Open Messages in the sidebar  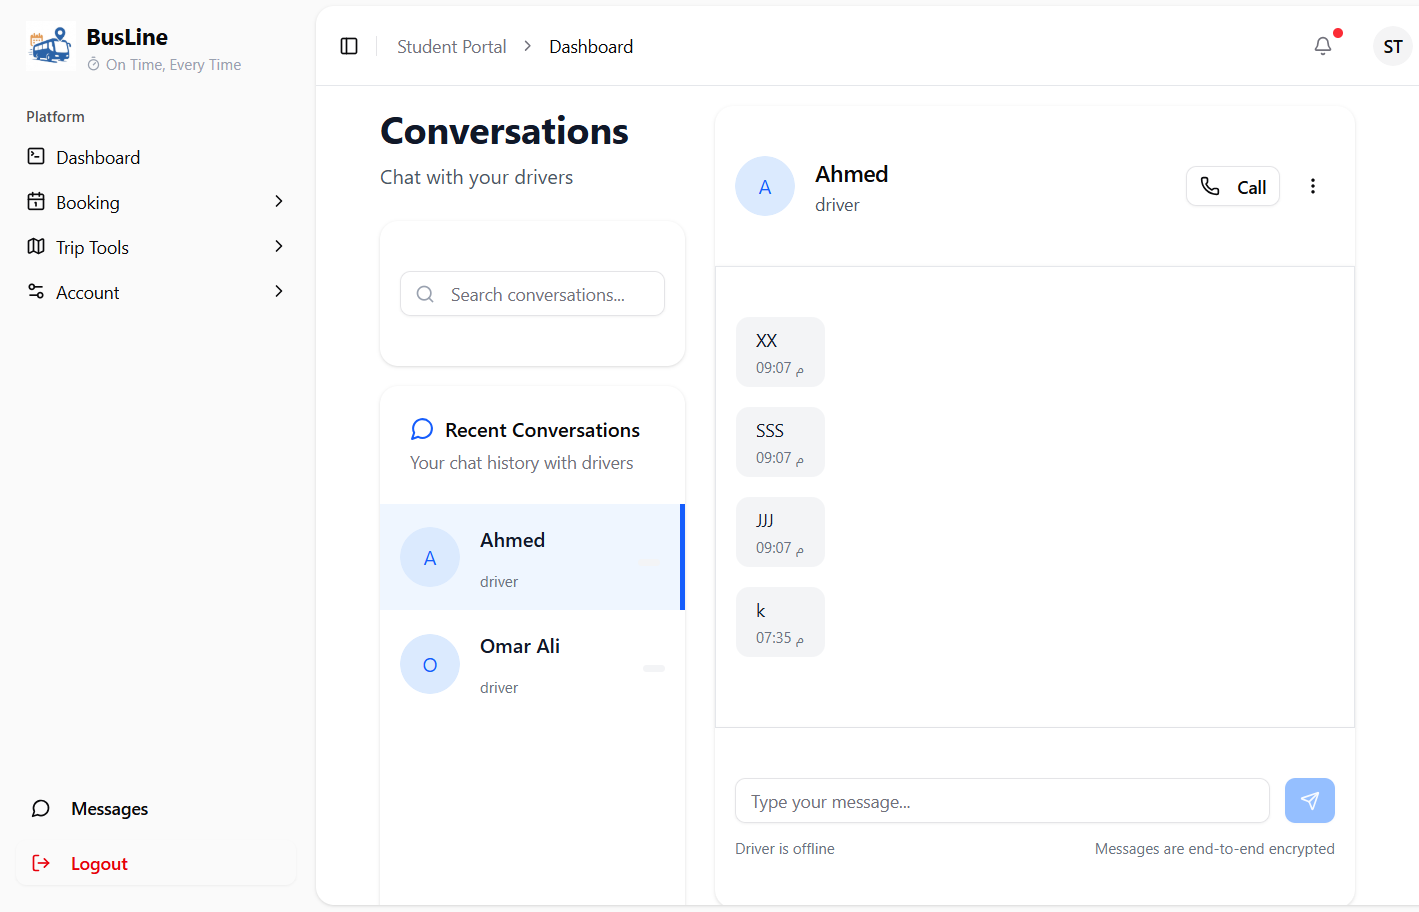[109, 808]
